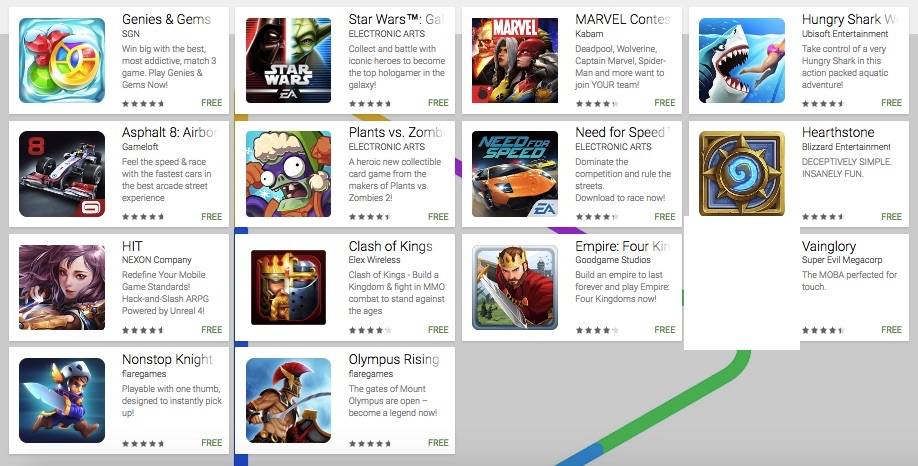Open the flaregames link under Nonstop Knight
This screenshot has height=466, width=918.
pyautogui.click(x=144, y=374)
